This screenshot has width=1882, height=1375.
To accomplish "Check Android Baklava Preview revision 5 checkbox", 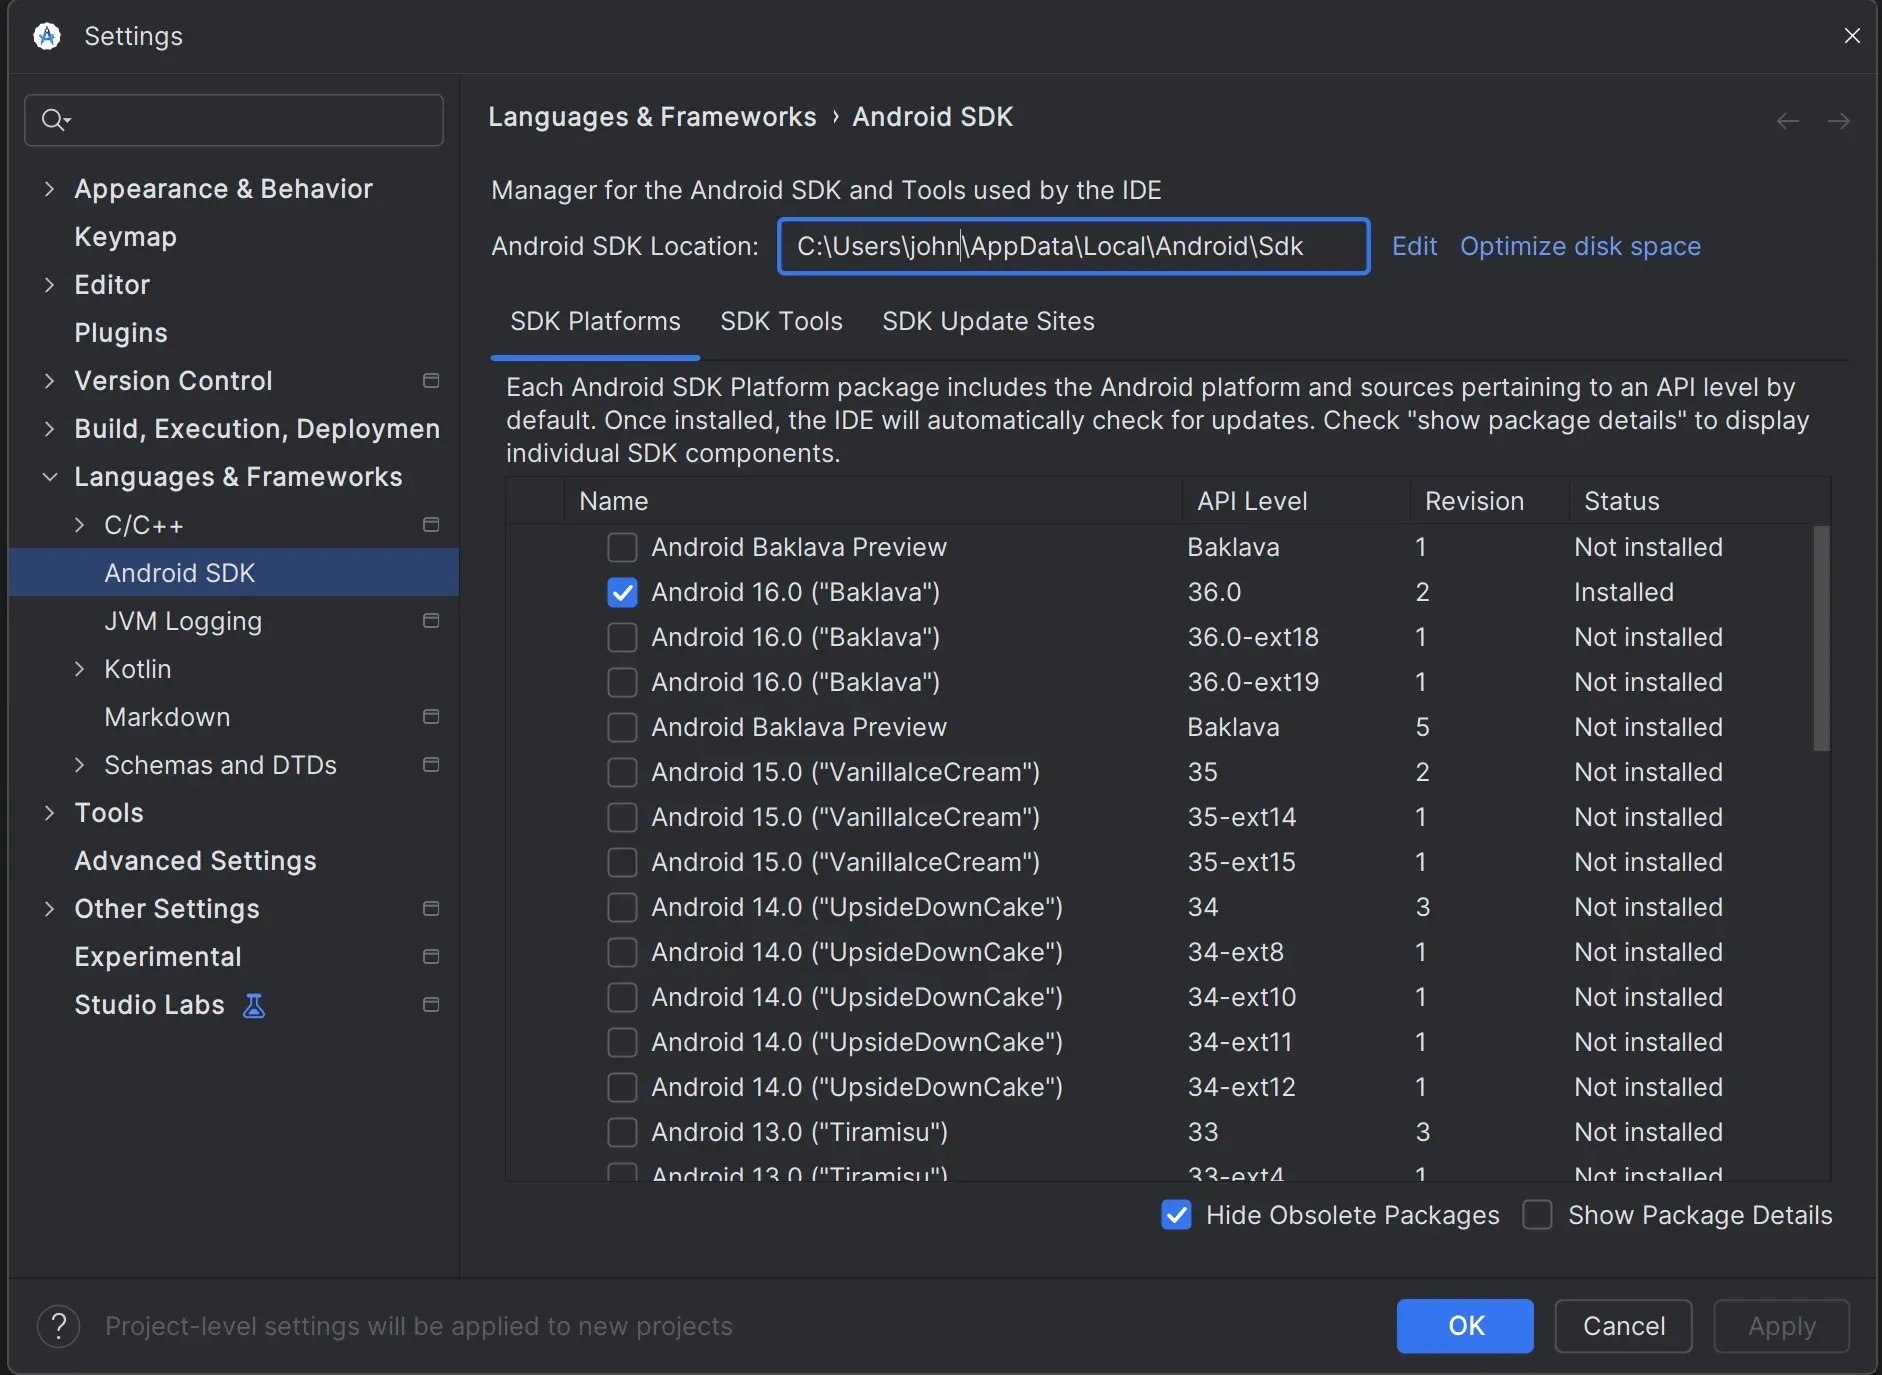I will tap(622, 728).
